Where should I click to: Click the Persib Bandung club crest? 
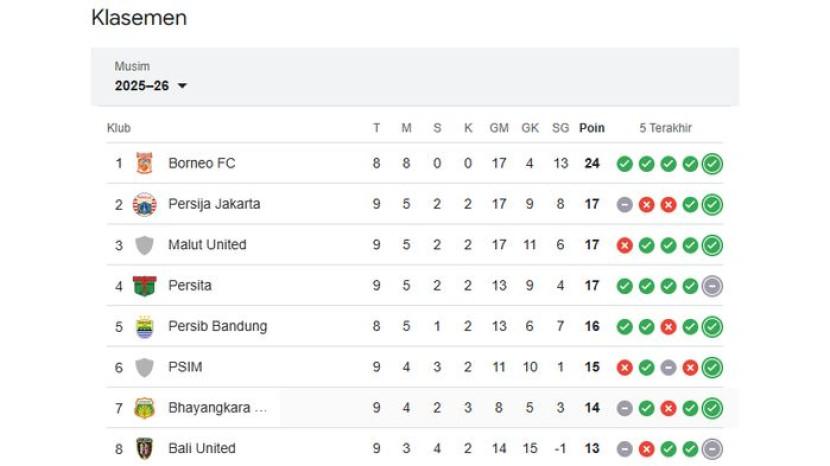145,326
